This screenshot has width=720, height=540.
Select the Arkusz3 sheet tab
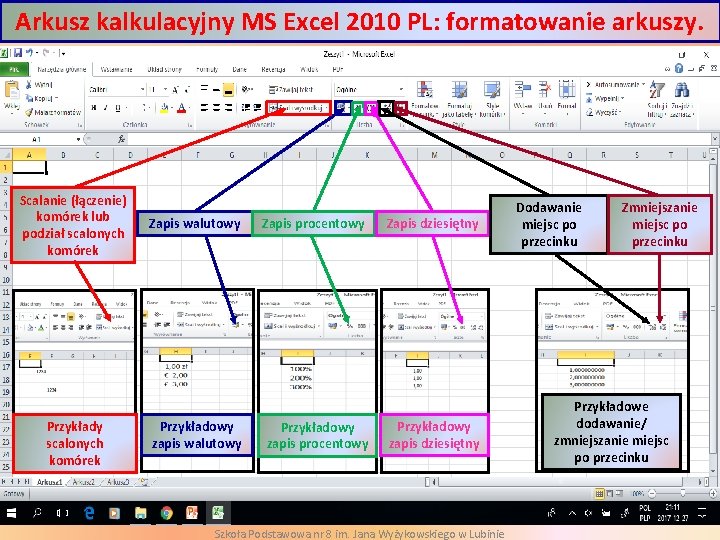118,482
